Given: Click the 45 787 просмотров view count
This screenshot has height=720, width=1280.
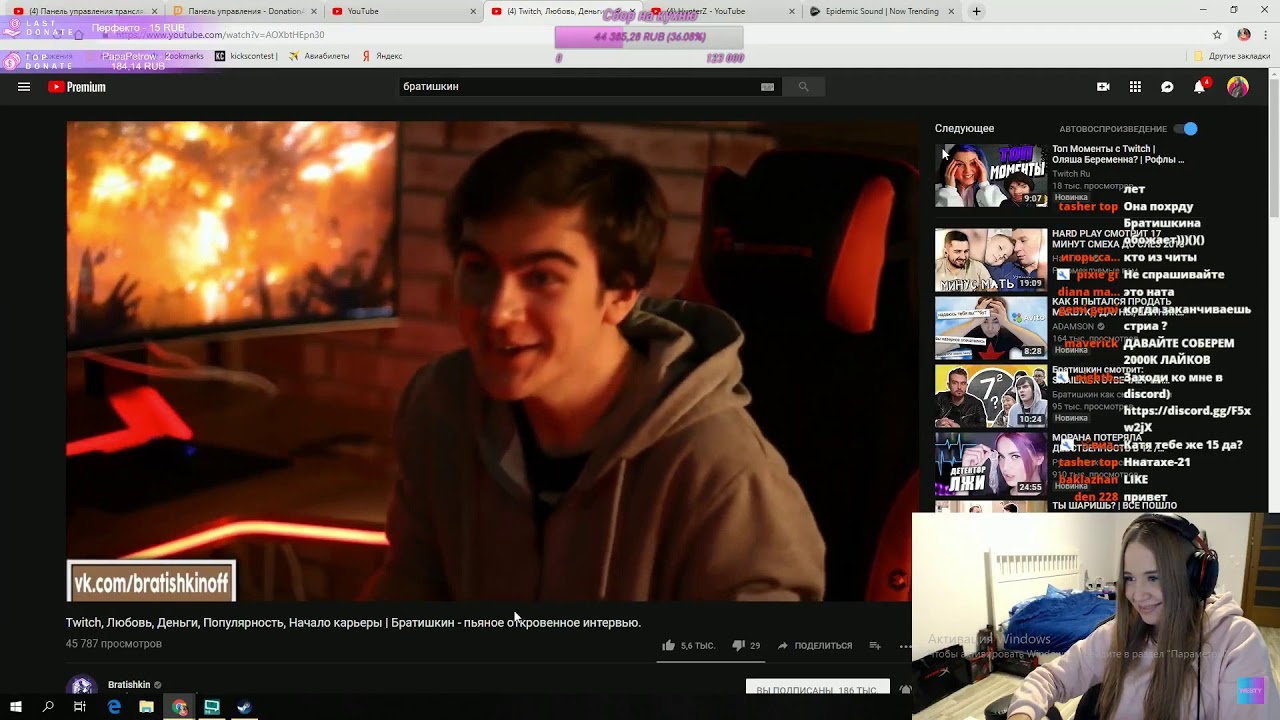Looking at the screenshot, I should coord(114,644).
